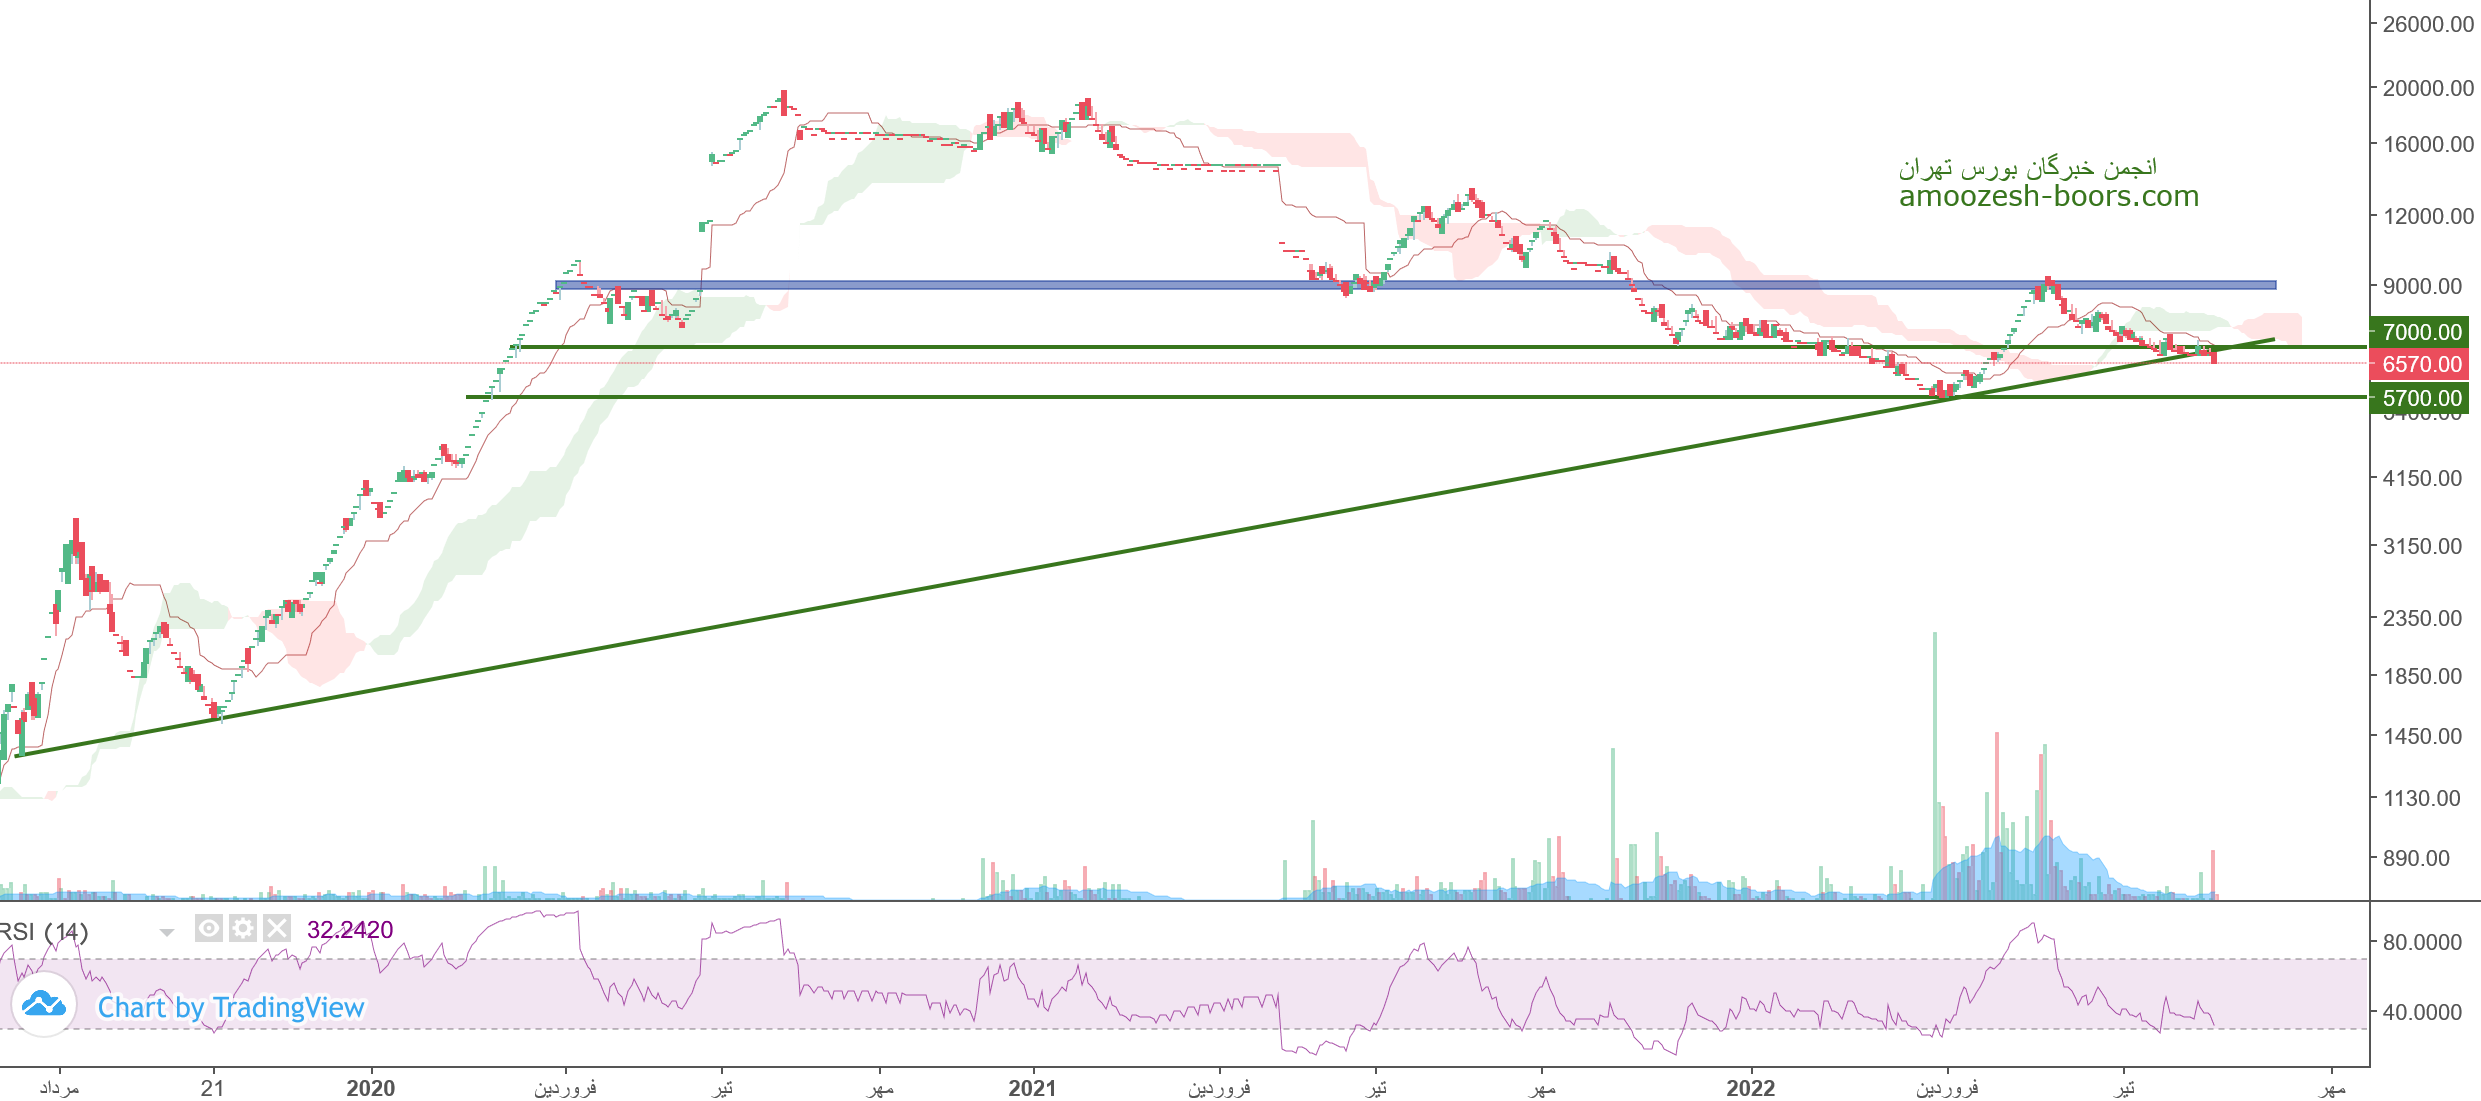Select the rising green diagonal trendline

point(1000,573)
